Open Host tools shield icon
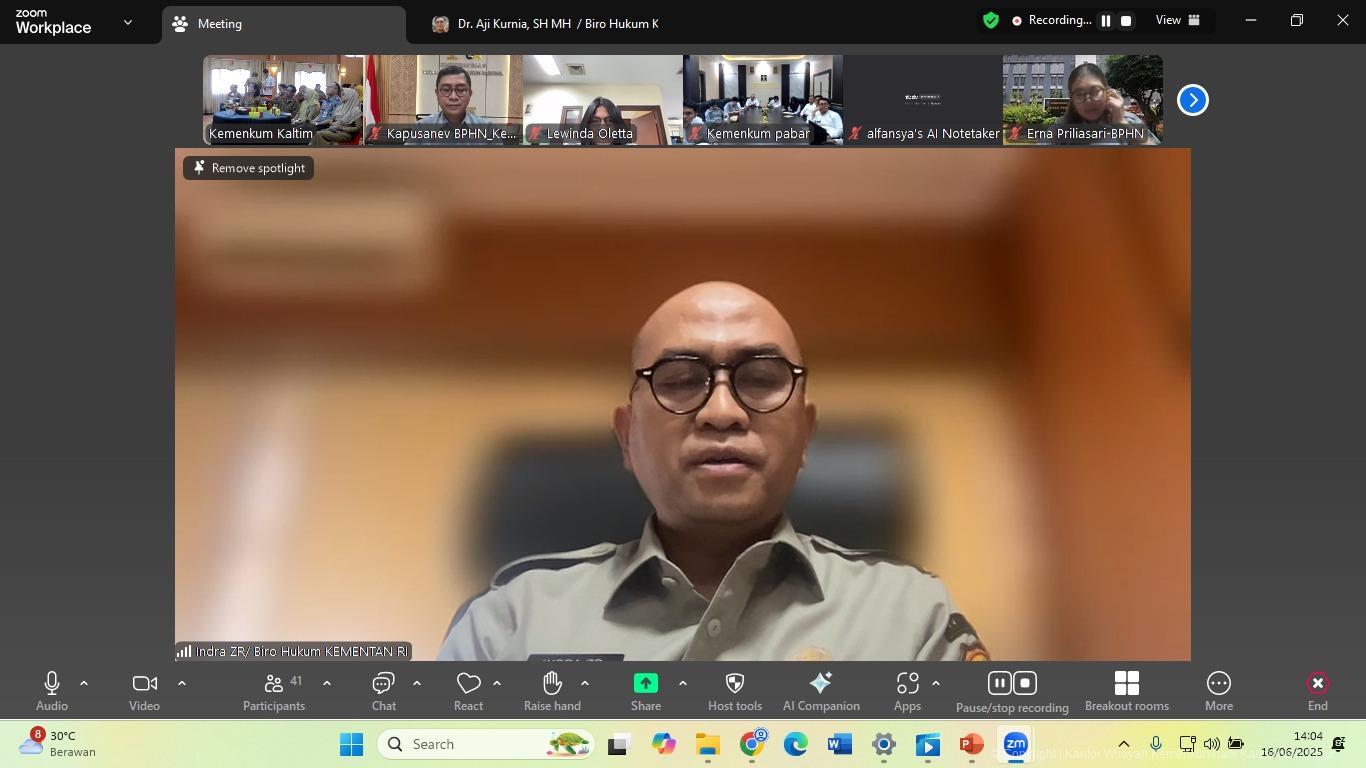1366x768 pixels. point(734,691)
